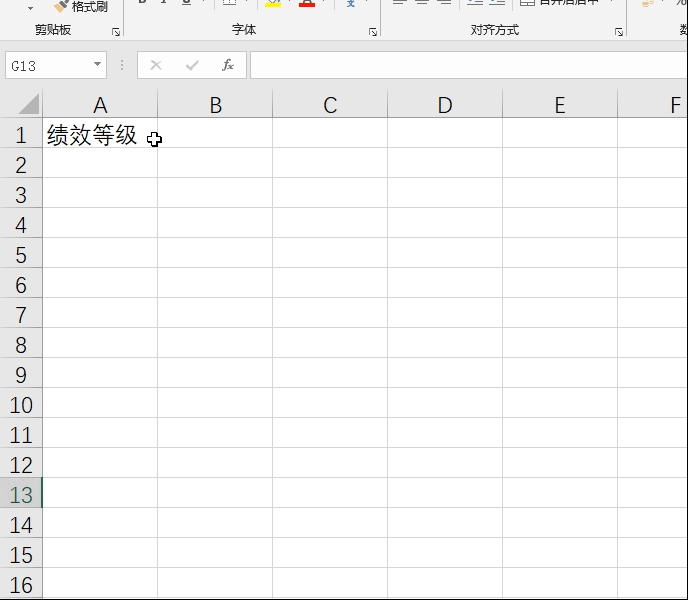Click the cancel X icon in formula bar
Image resolution: width=688 pixels, height=600 pixels.
[x=156, y=65]
